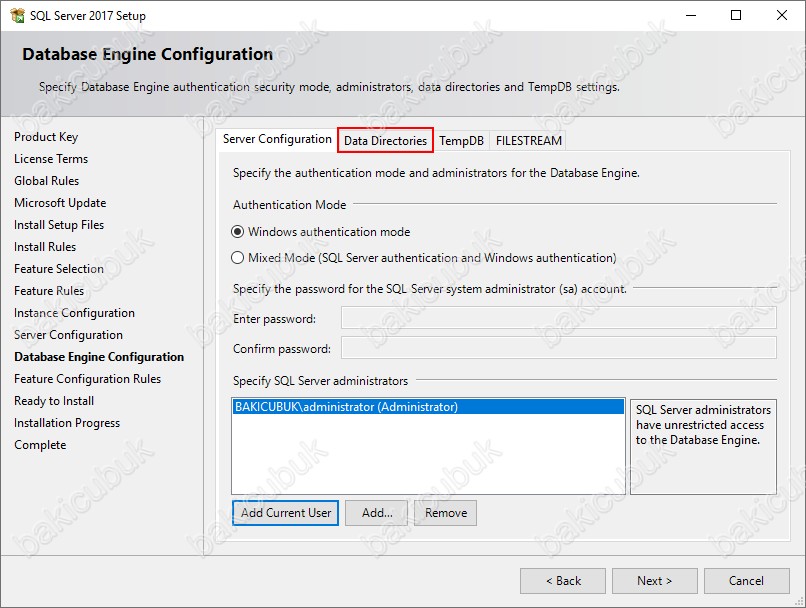
Task: Click Ready to Install step
Action: tap(54, 401)
